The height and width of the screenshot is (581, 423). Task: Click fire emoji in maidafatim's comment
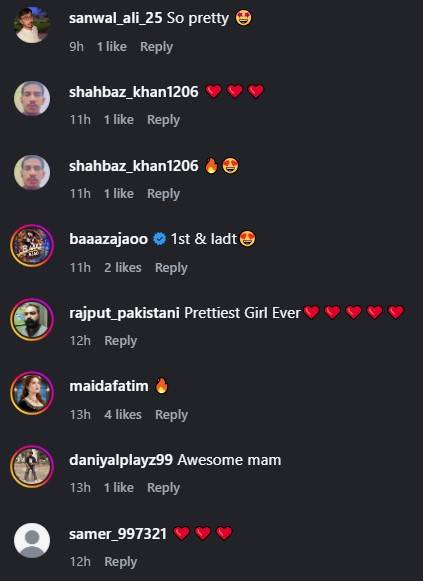point(161,386)
